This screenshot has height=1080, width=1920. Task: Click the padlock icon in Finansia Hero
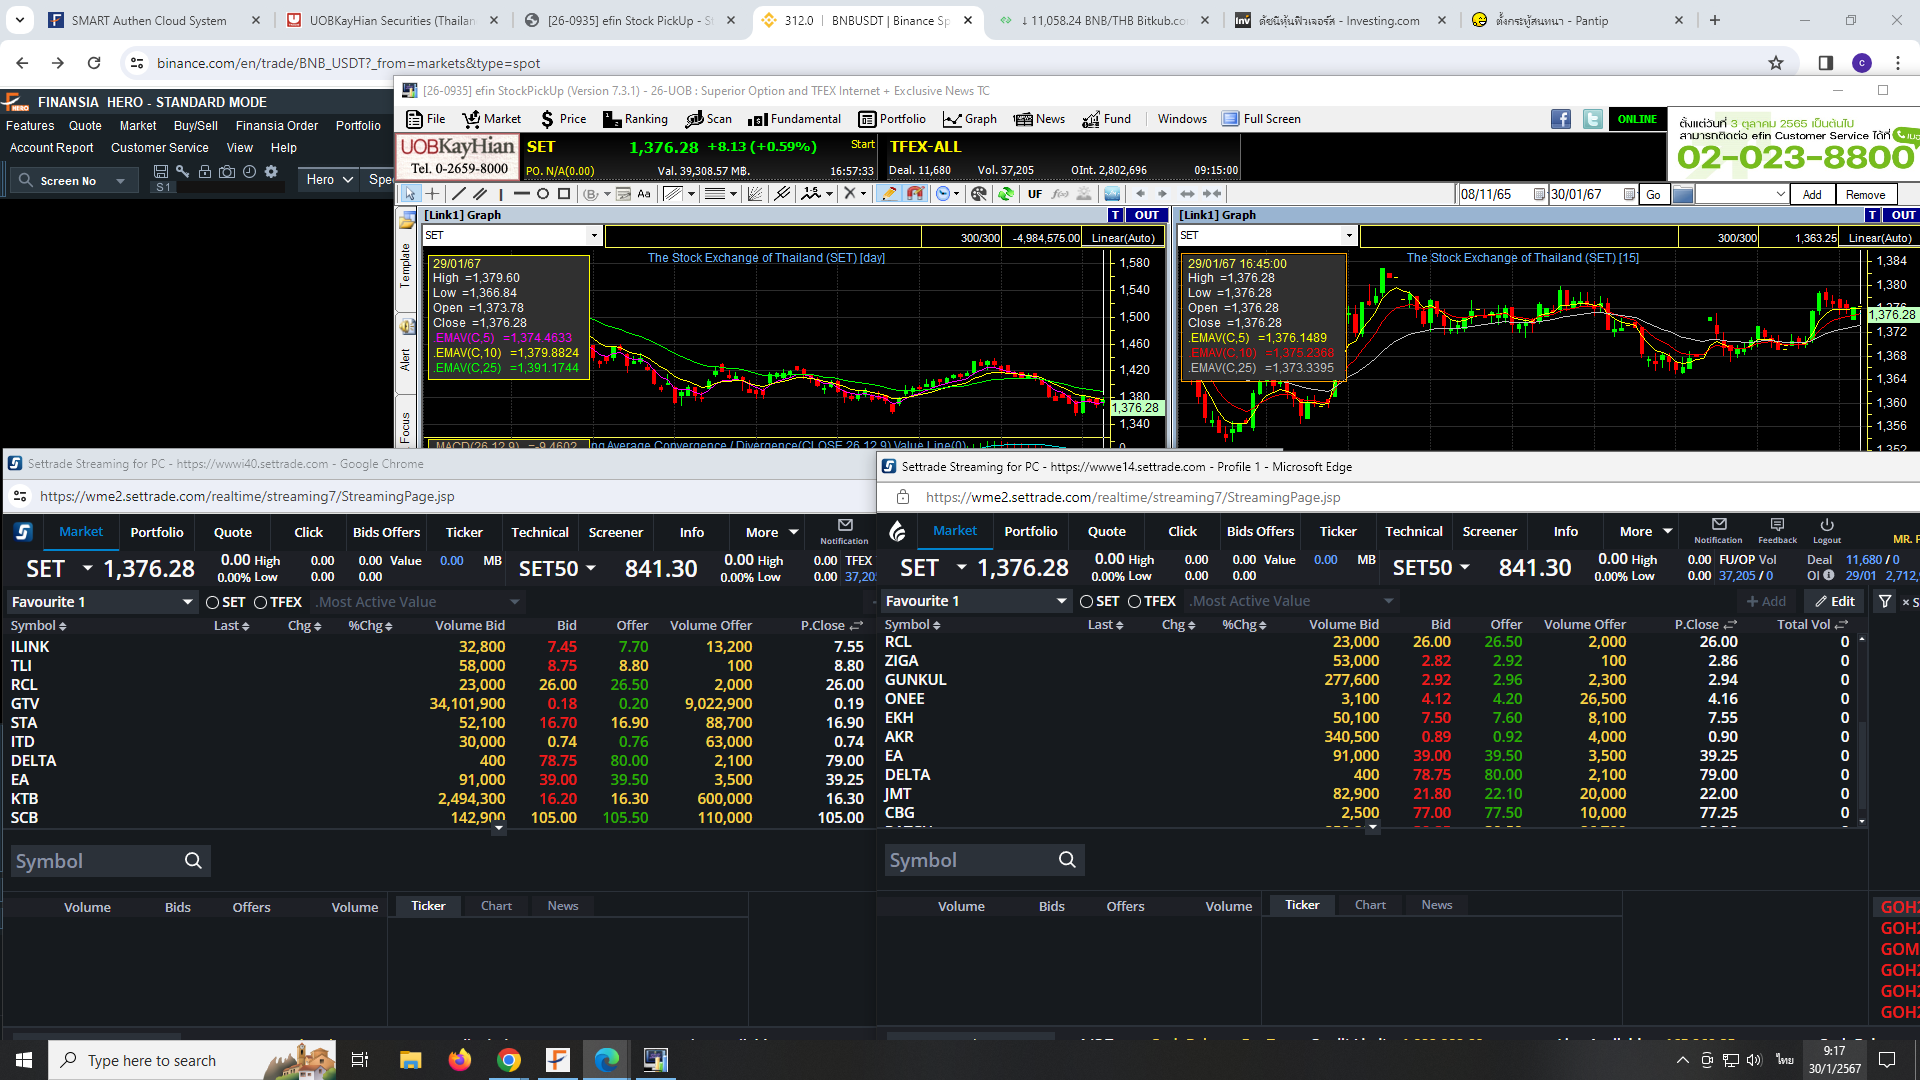(x=205, y=172)
